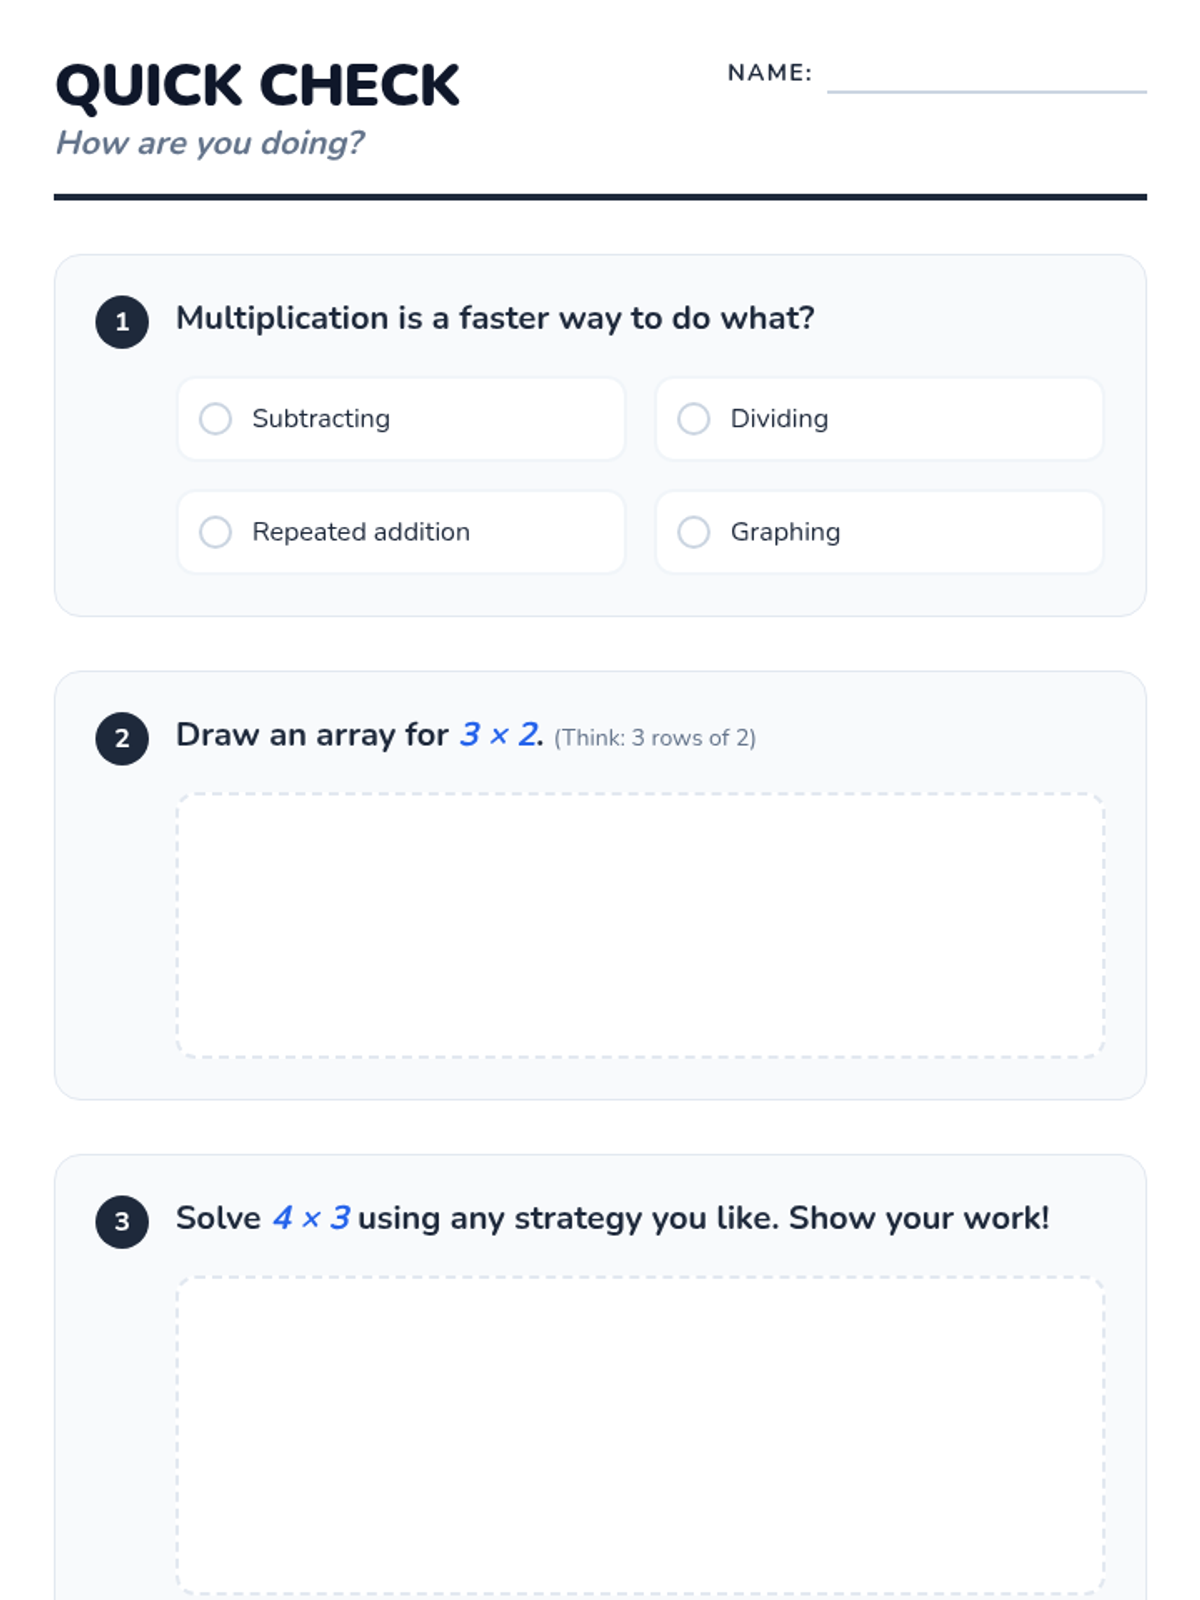Click the 'Draw an array for' text
The width and height of the screenshot is (1200, 1600).
(312, 735)
